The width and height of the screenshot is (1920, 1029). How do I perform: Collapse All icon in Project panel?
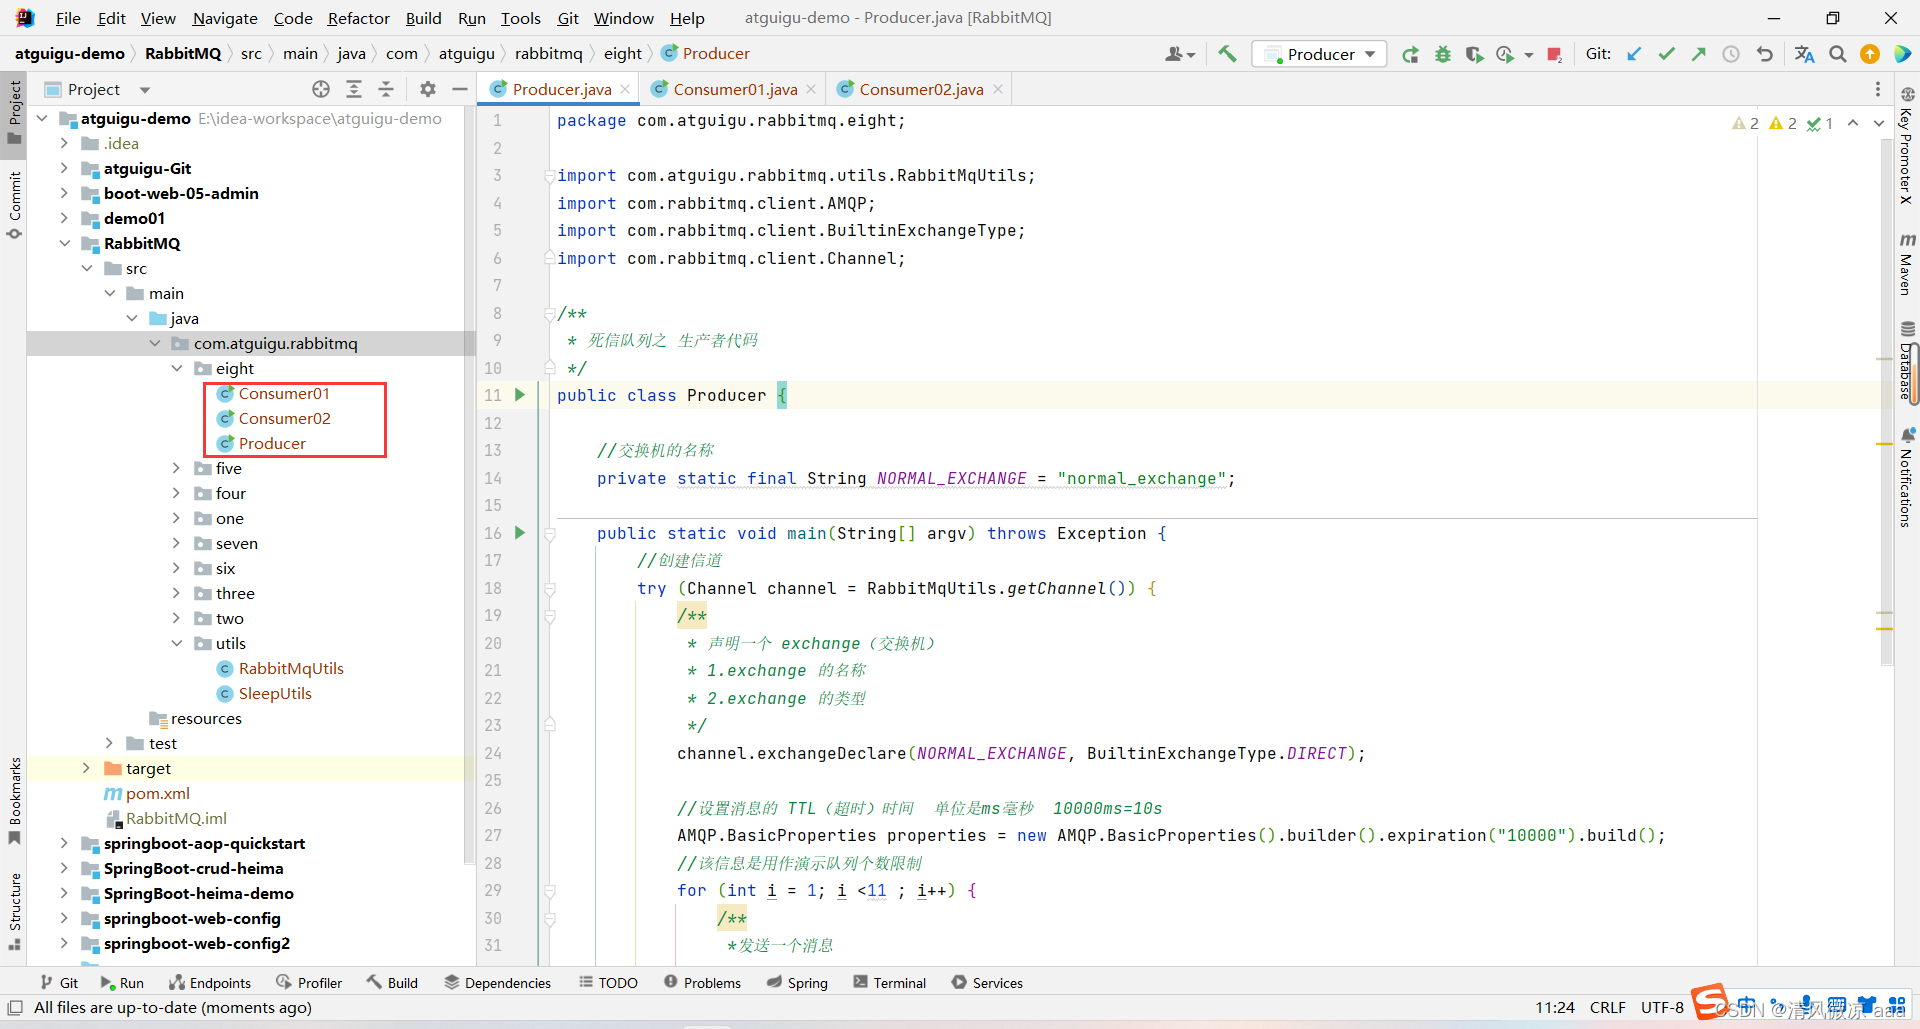coord(386,89)
